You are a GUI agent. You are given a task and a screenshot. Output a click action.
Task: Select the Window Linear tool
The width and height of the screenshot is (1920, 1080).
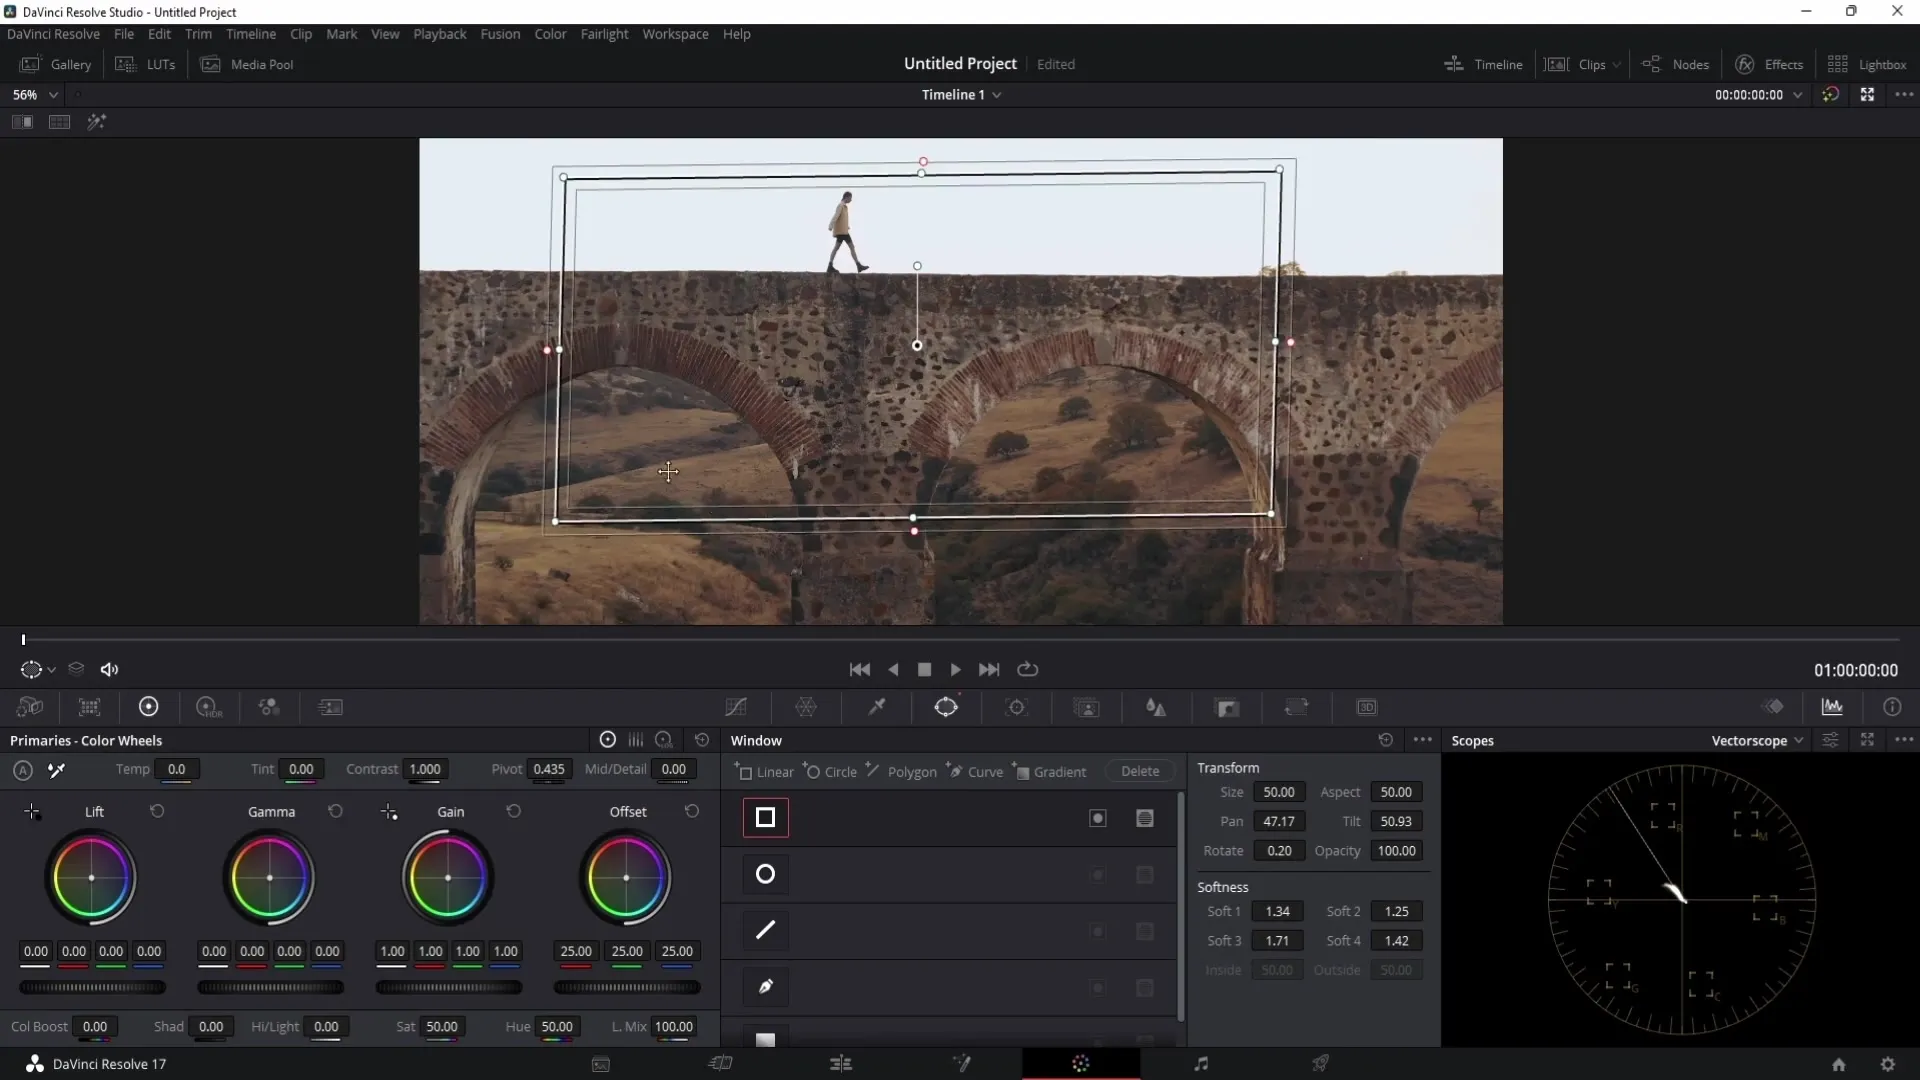pos(766,771)
